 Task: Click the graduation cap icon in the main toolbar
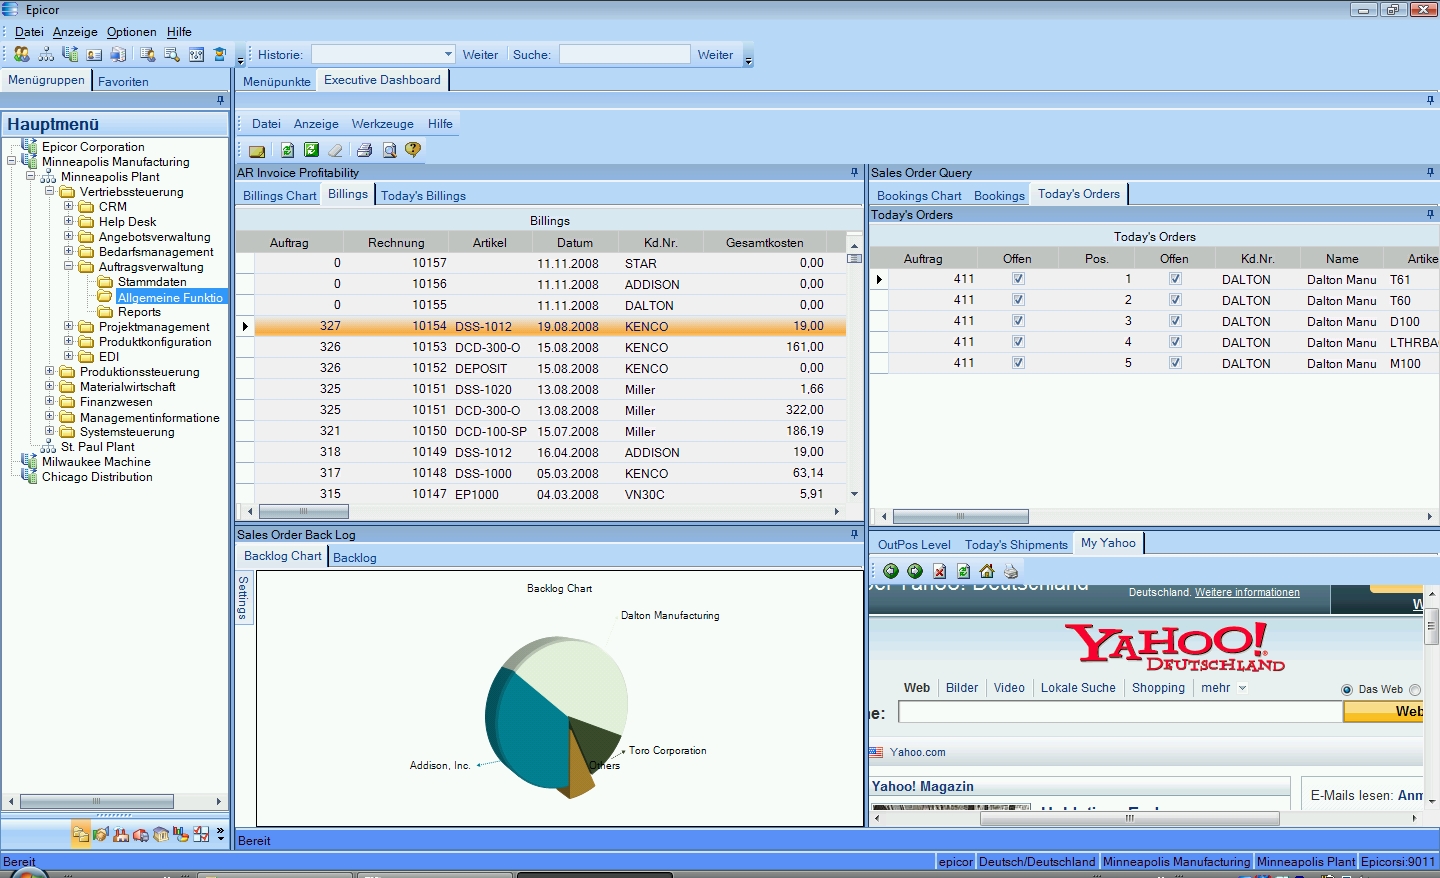click(220, 54)
